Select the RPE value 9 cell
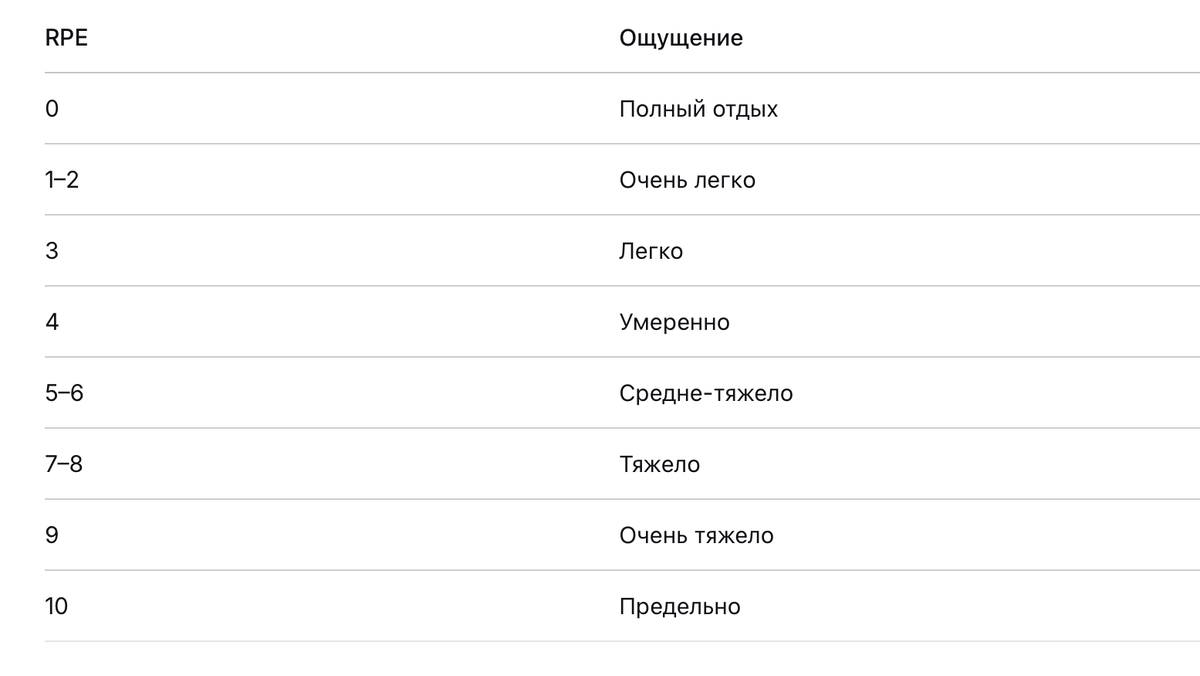Screen dimensions: 1200x676 [x=52, y=535]
